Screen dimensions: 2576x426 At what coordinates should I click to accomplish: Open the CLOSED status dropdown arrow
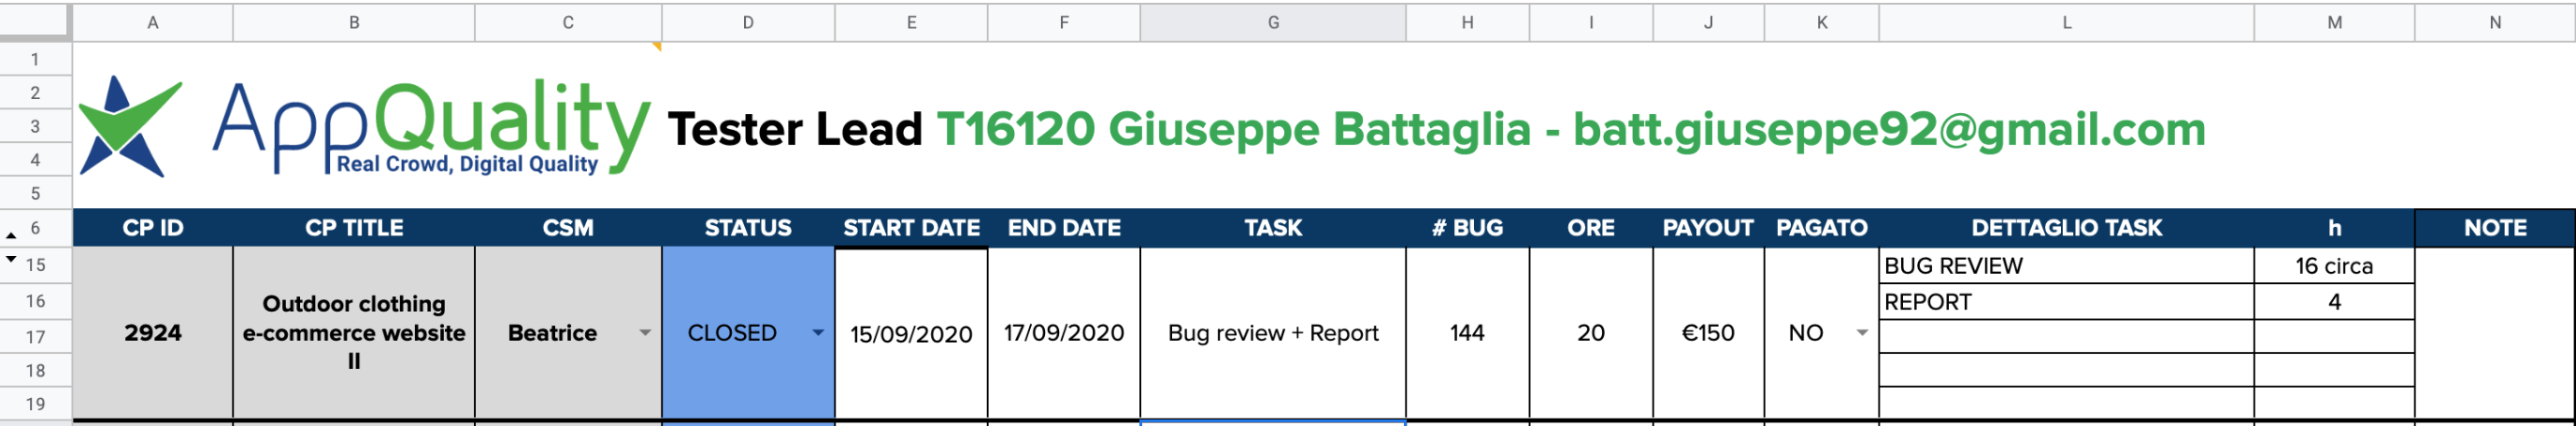tap(818, 333)
